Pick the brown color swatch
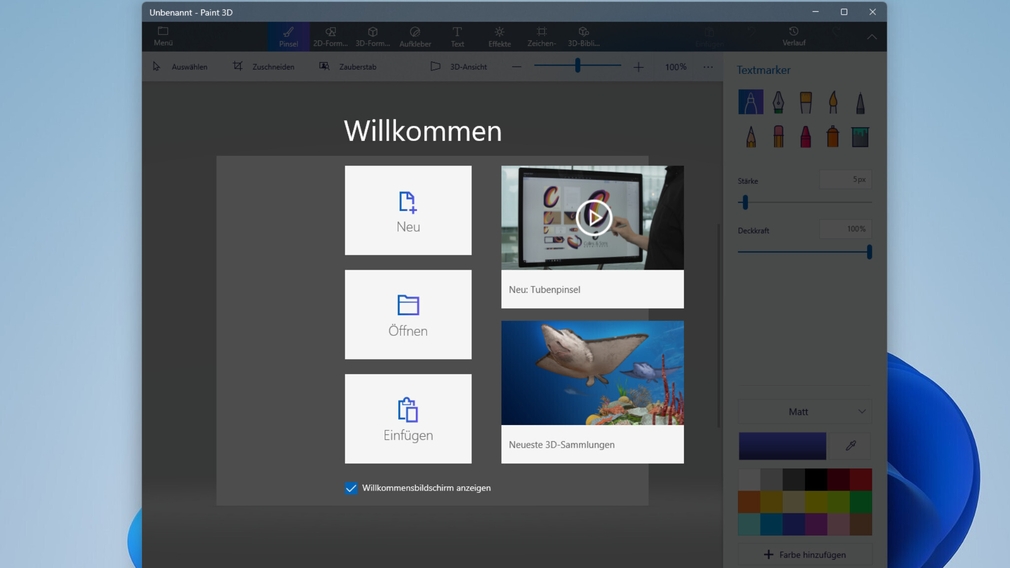Screen dimensions: 1010x568 (x=861, y=524)
